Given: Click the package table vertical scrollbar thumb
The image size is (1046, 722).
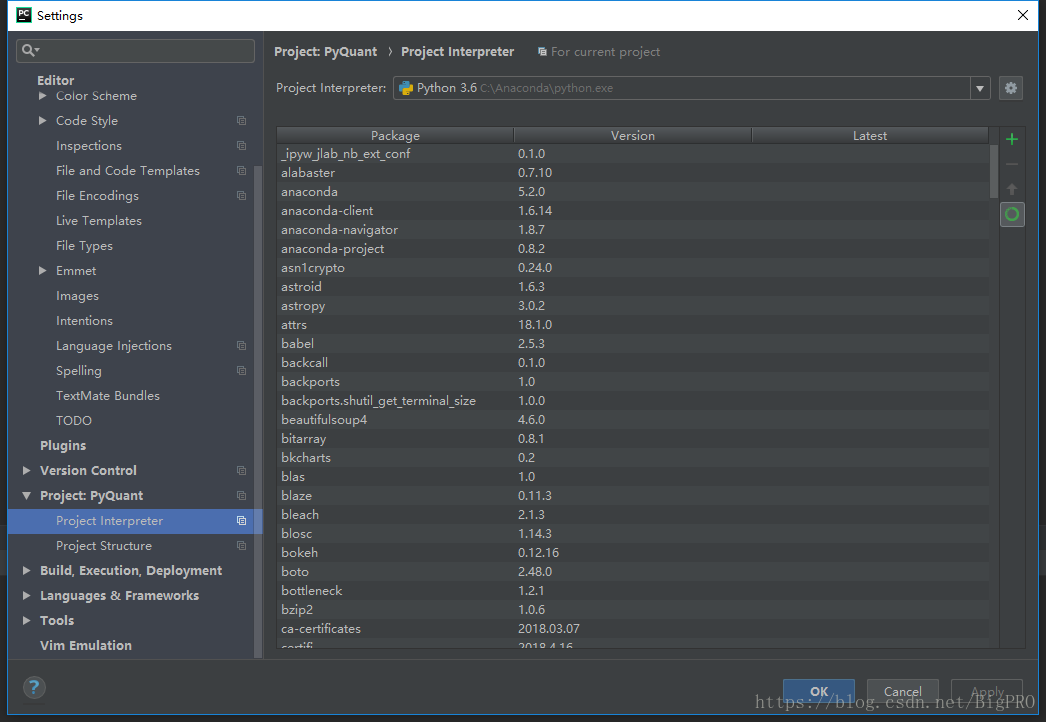Looking at the screenshot, I should (x=993, y=171).
